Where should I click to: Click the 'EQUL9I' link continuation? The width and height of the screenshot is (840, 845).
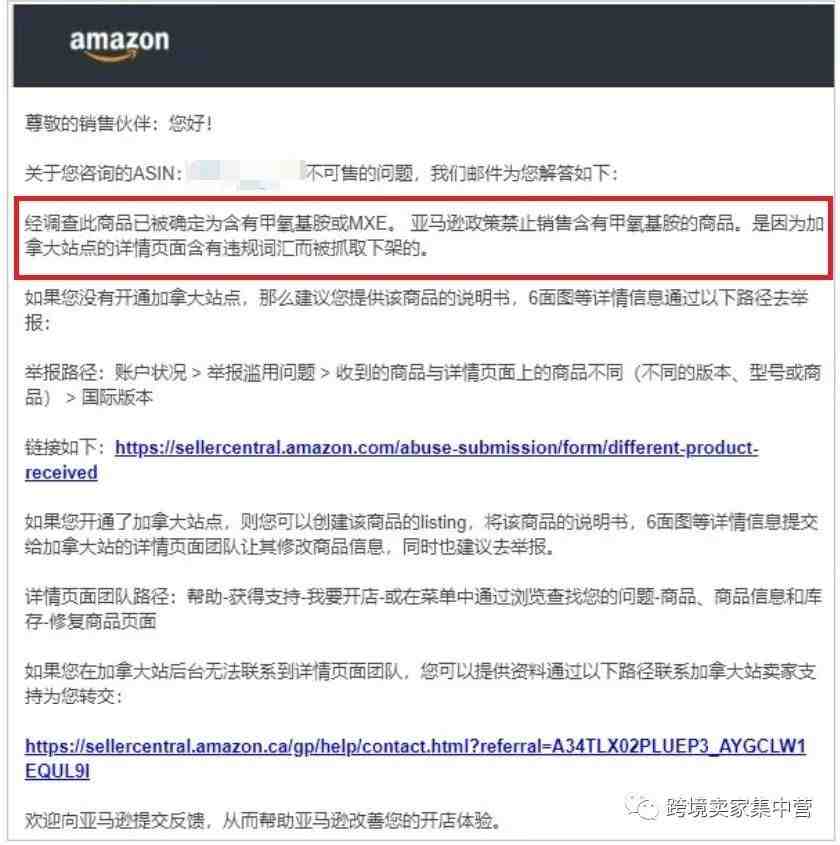pyautogui.click(x=57, y=771)
